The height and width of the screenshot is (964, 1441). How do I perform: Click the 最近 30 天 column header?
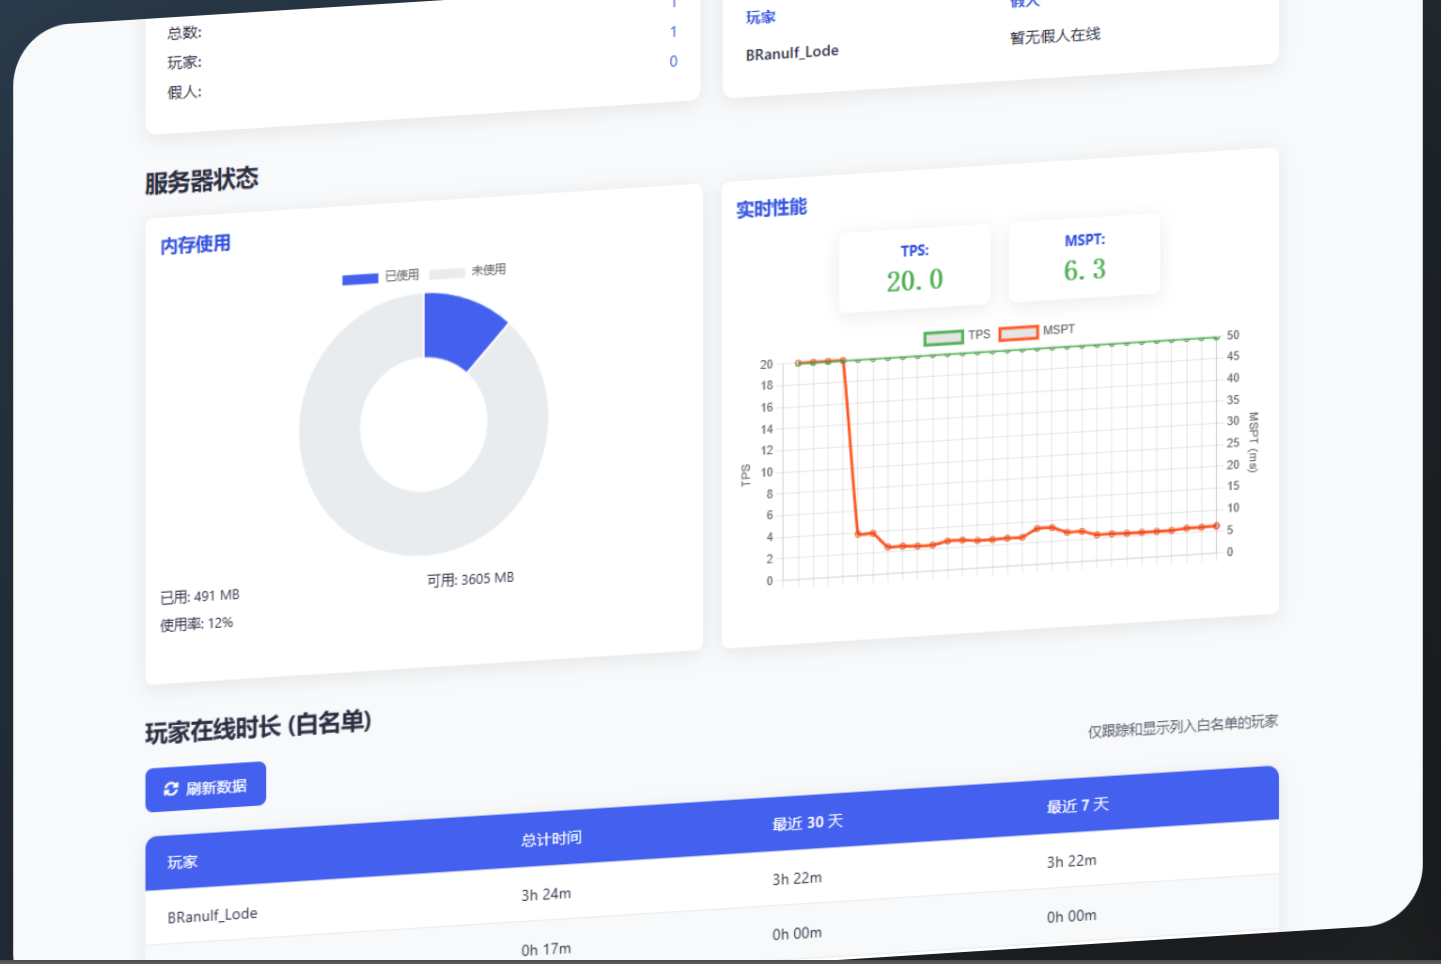click(x=806, y=822)
